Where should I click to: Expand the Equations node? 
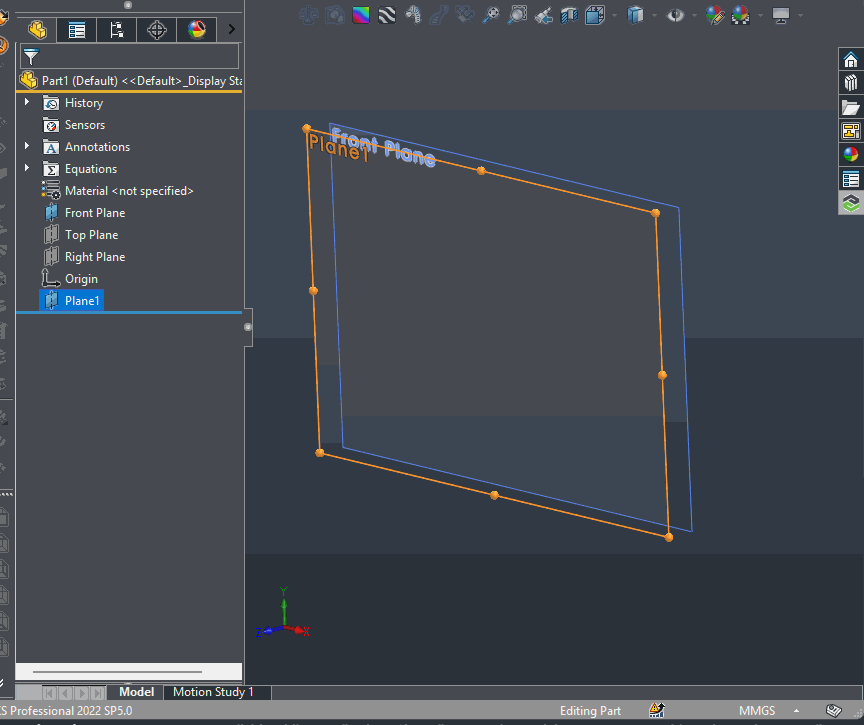[x=27, y=169]
